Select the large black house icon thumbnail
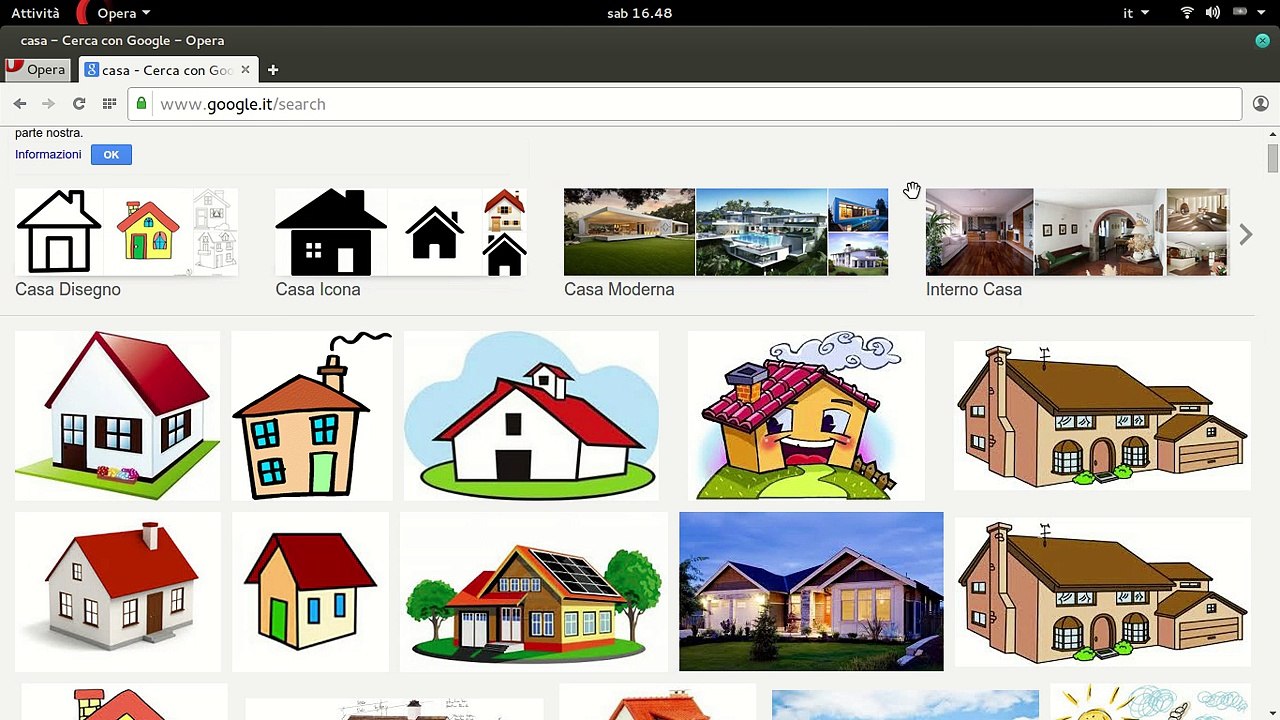The width and height of the screenshot is (1280, 720). pyautogui.click(x=331, y=232)
